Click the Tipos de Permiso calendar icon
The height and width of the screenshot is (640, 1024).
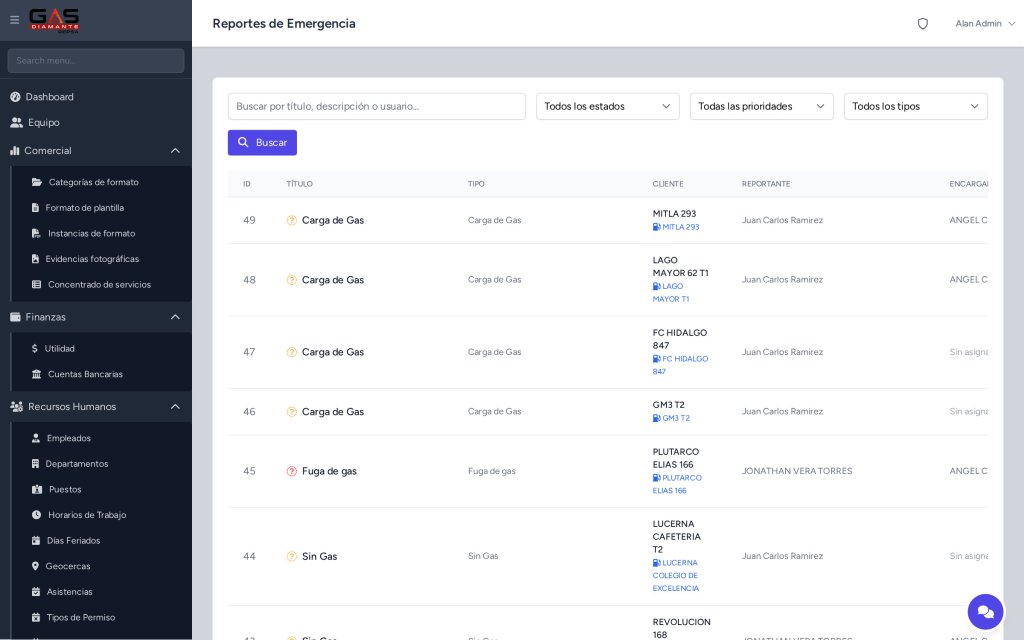click(36, 617)
